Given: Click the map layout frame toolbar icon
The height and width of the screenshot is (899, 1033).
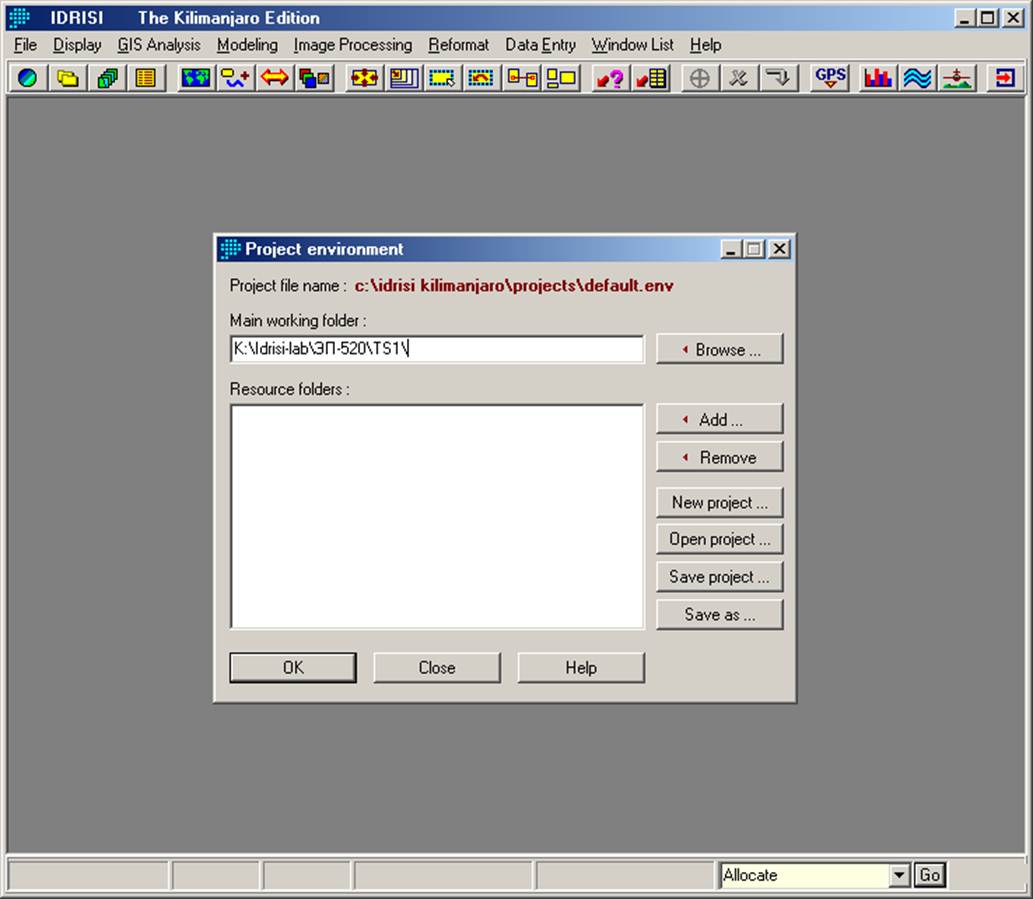Looking at the screenshot, I should coord(404,78).
